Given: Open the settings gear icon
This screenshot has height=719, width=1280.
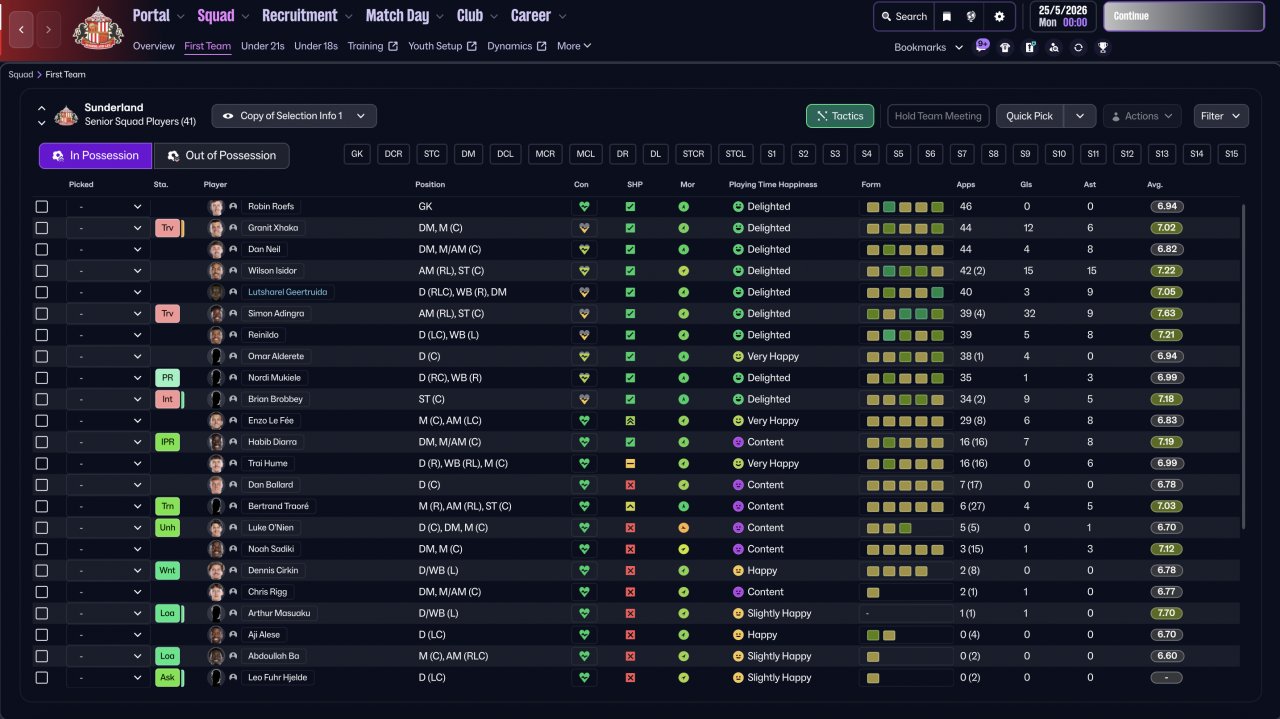Looking at the screenshot, I should (999, 16).
